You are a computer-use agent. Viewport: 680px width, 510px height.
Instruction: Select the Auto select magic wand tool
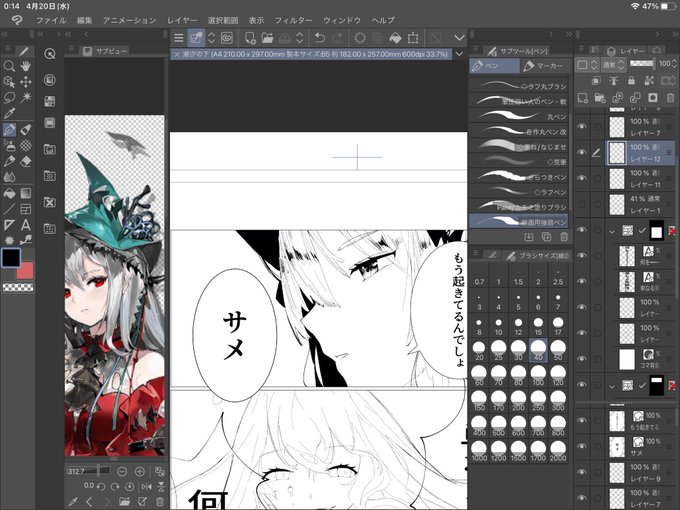(26, 97)
